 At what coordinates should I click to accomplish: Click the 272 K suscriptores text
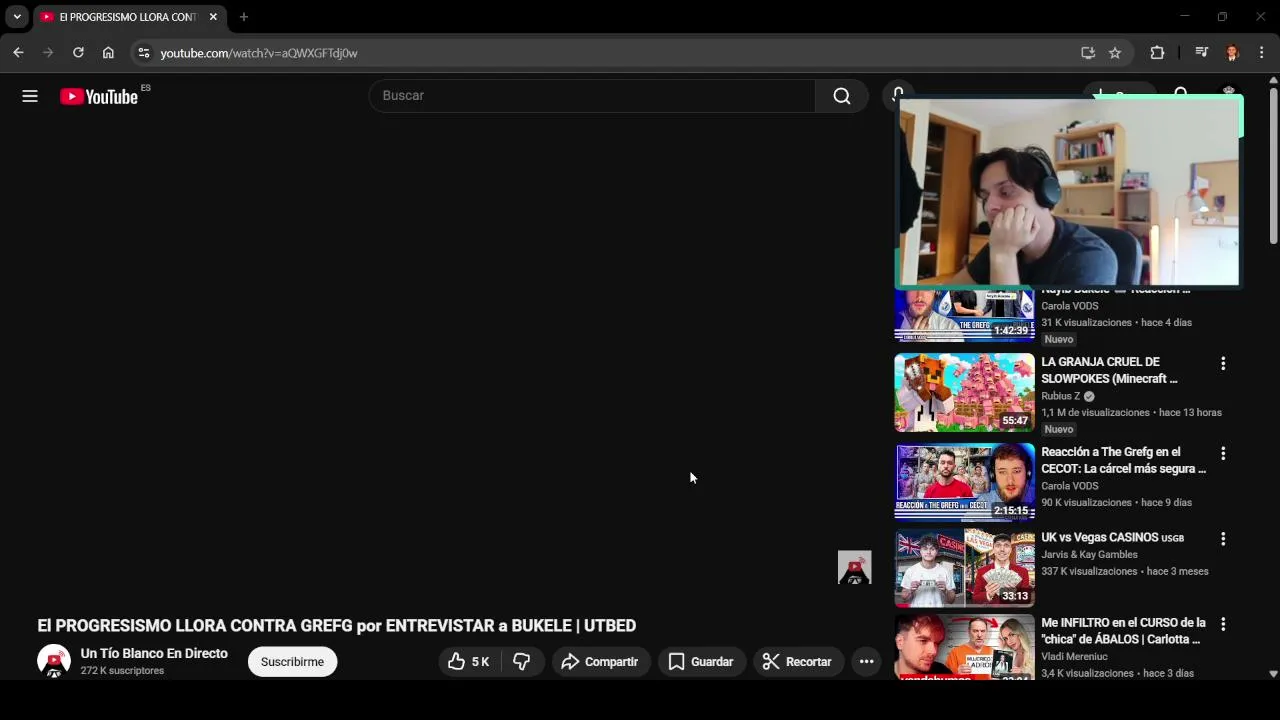pos(122,671)
